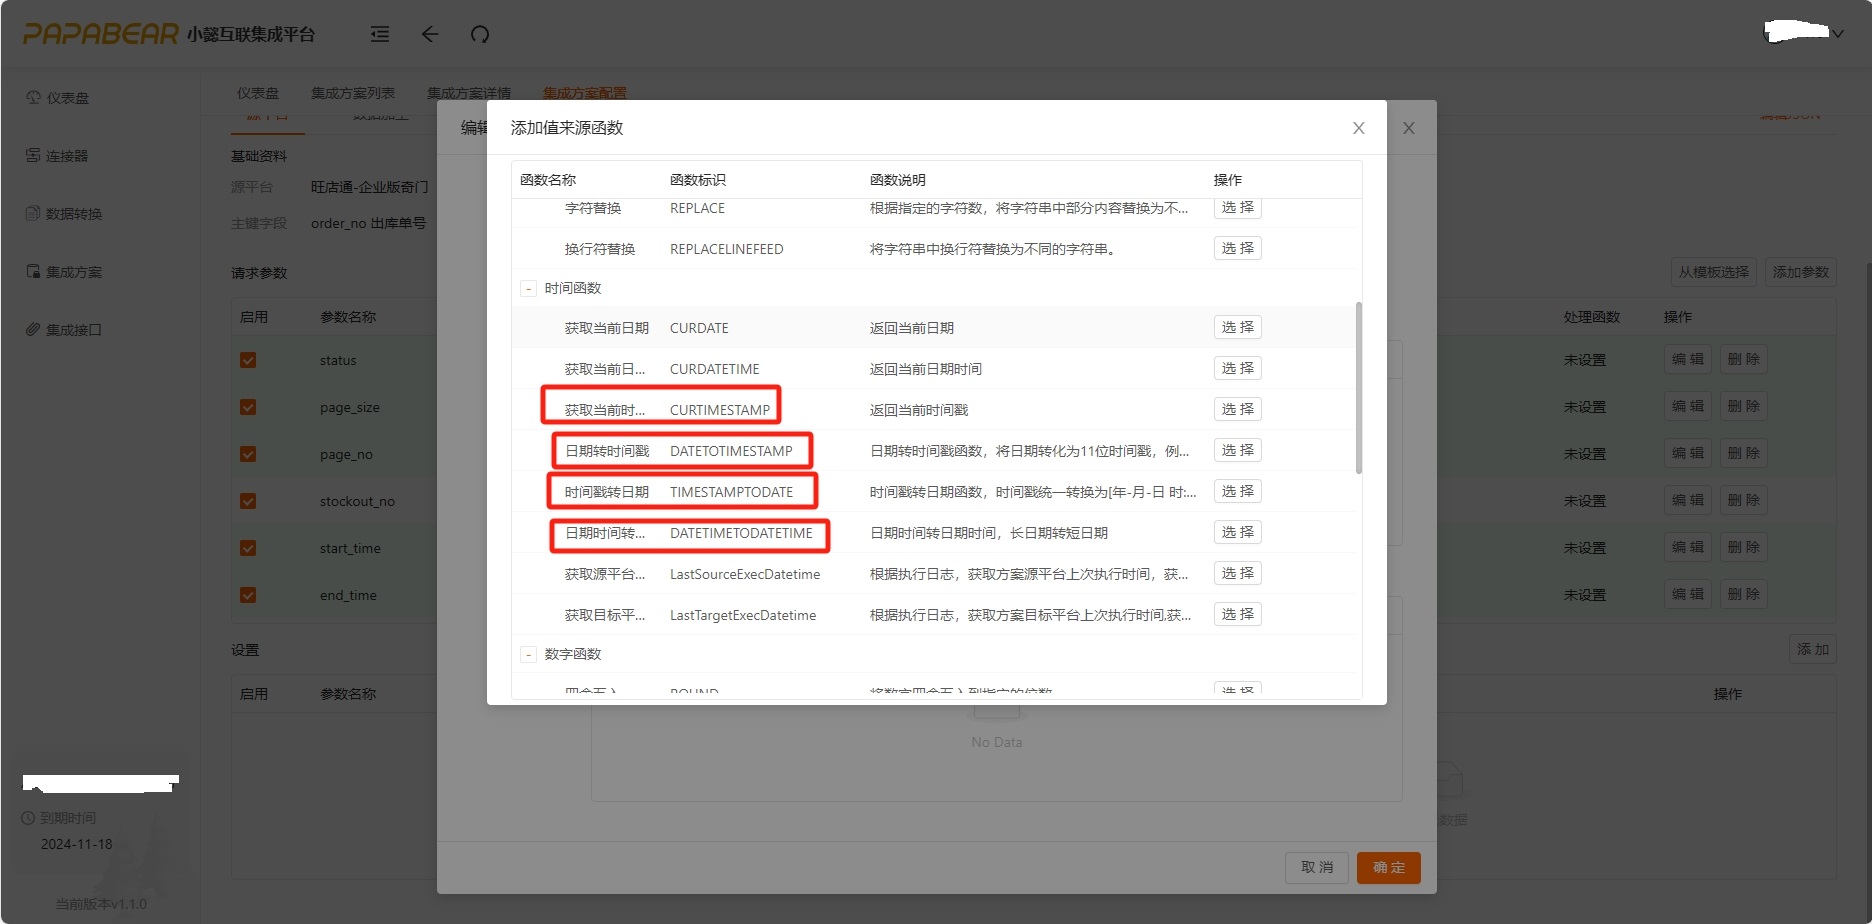Open the user account dropdown arrow

click(1837, 33)
